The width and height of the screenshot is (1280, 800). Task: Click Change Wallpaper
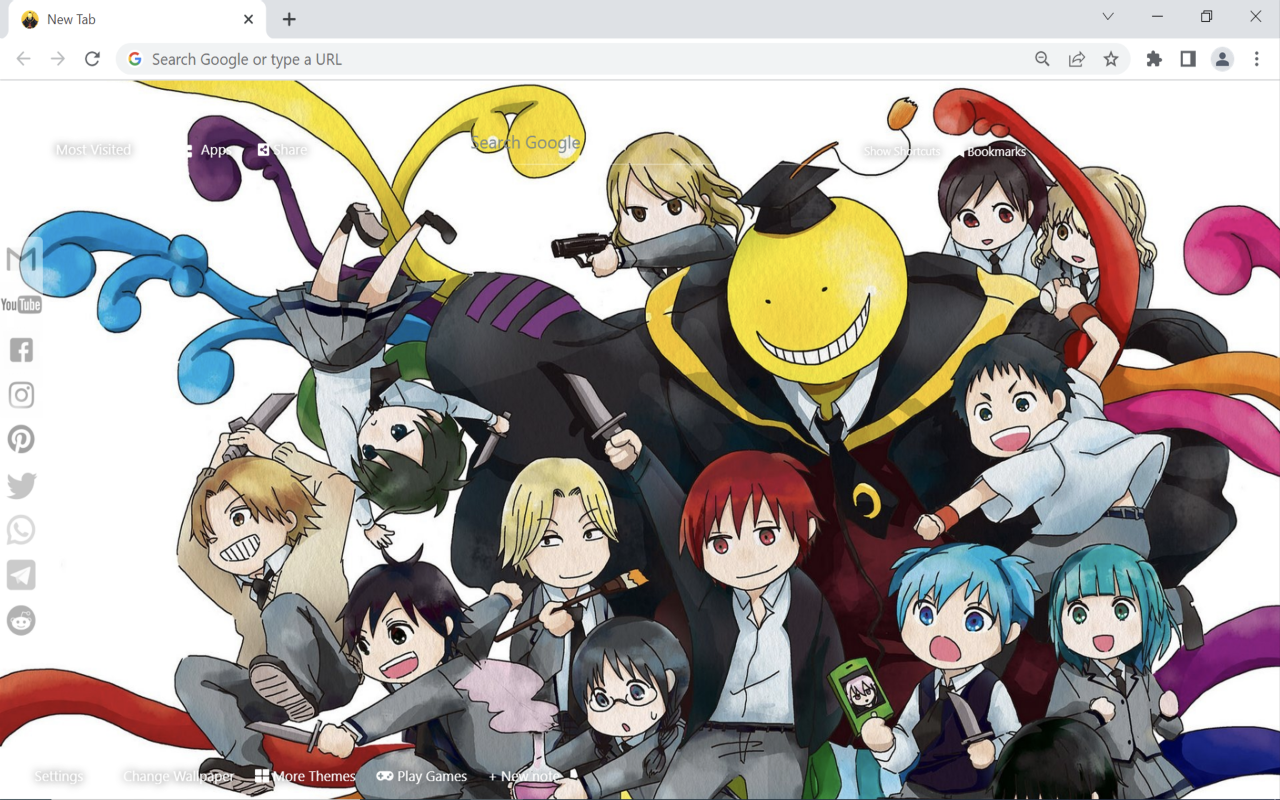click(178, 776)
